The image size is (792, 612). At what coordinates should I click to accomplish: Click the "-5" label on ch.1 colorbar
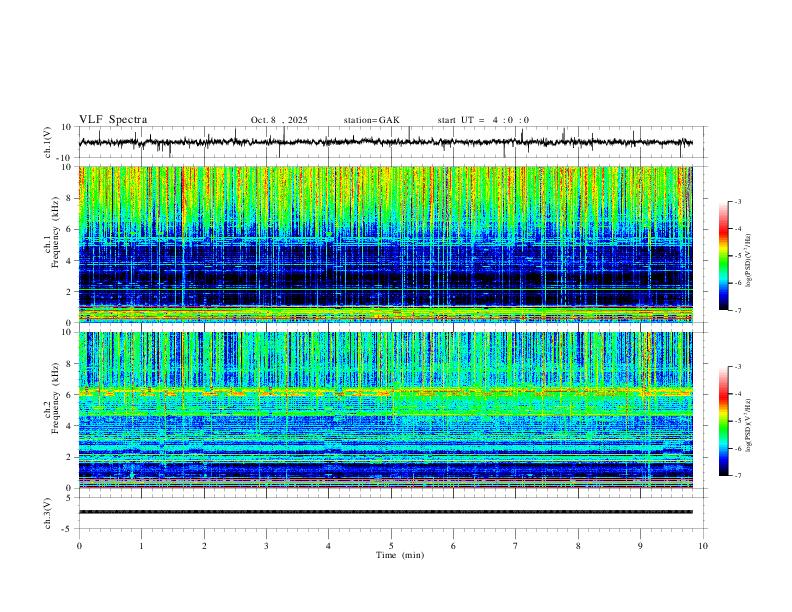tap(737, 256)
